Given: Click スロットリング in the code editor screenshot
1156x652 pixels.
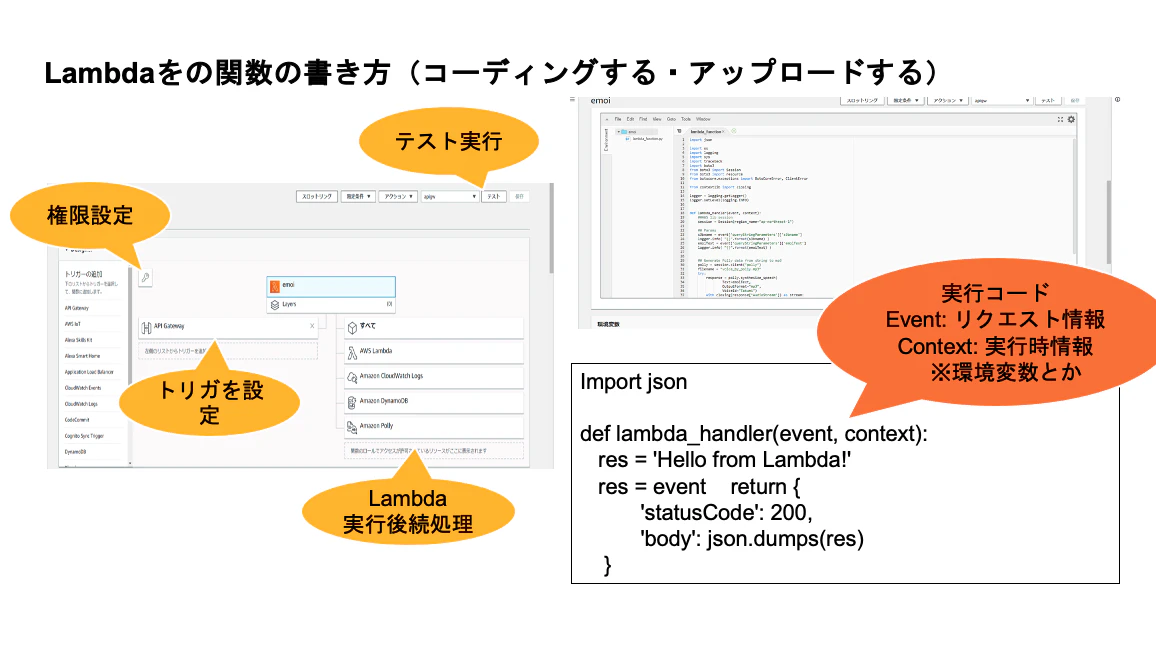Looking at the screenshot, I should coord(862,100).
